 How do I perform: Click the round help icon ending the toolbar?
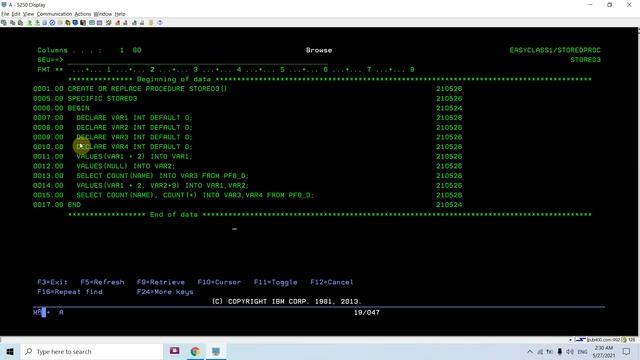[x=160, y=23]
